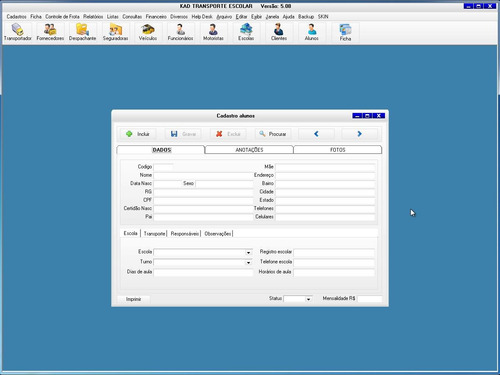Viewport: 500px width, 375px height.
Task: Click the Procurar search button
Action: (273, 134)
